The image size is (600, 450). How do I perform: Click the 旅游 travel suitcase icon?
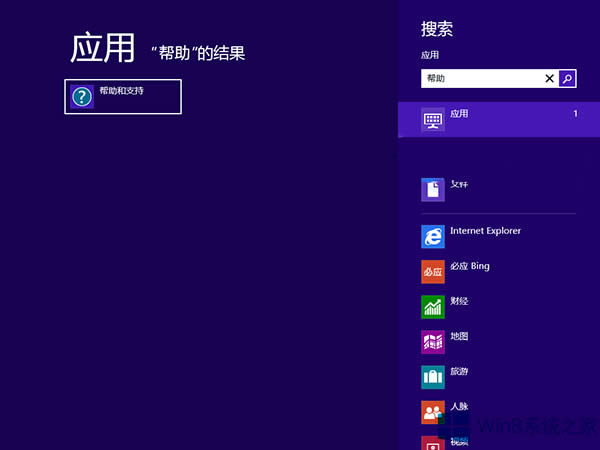433,377
